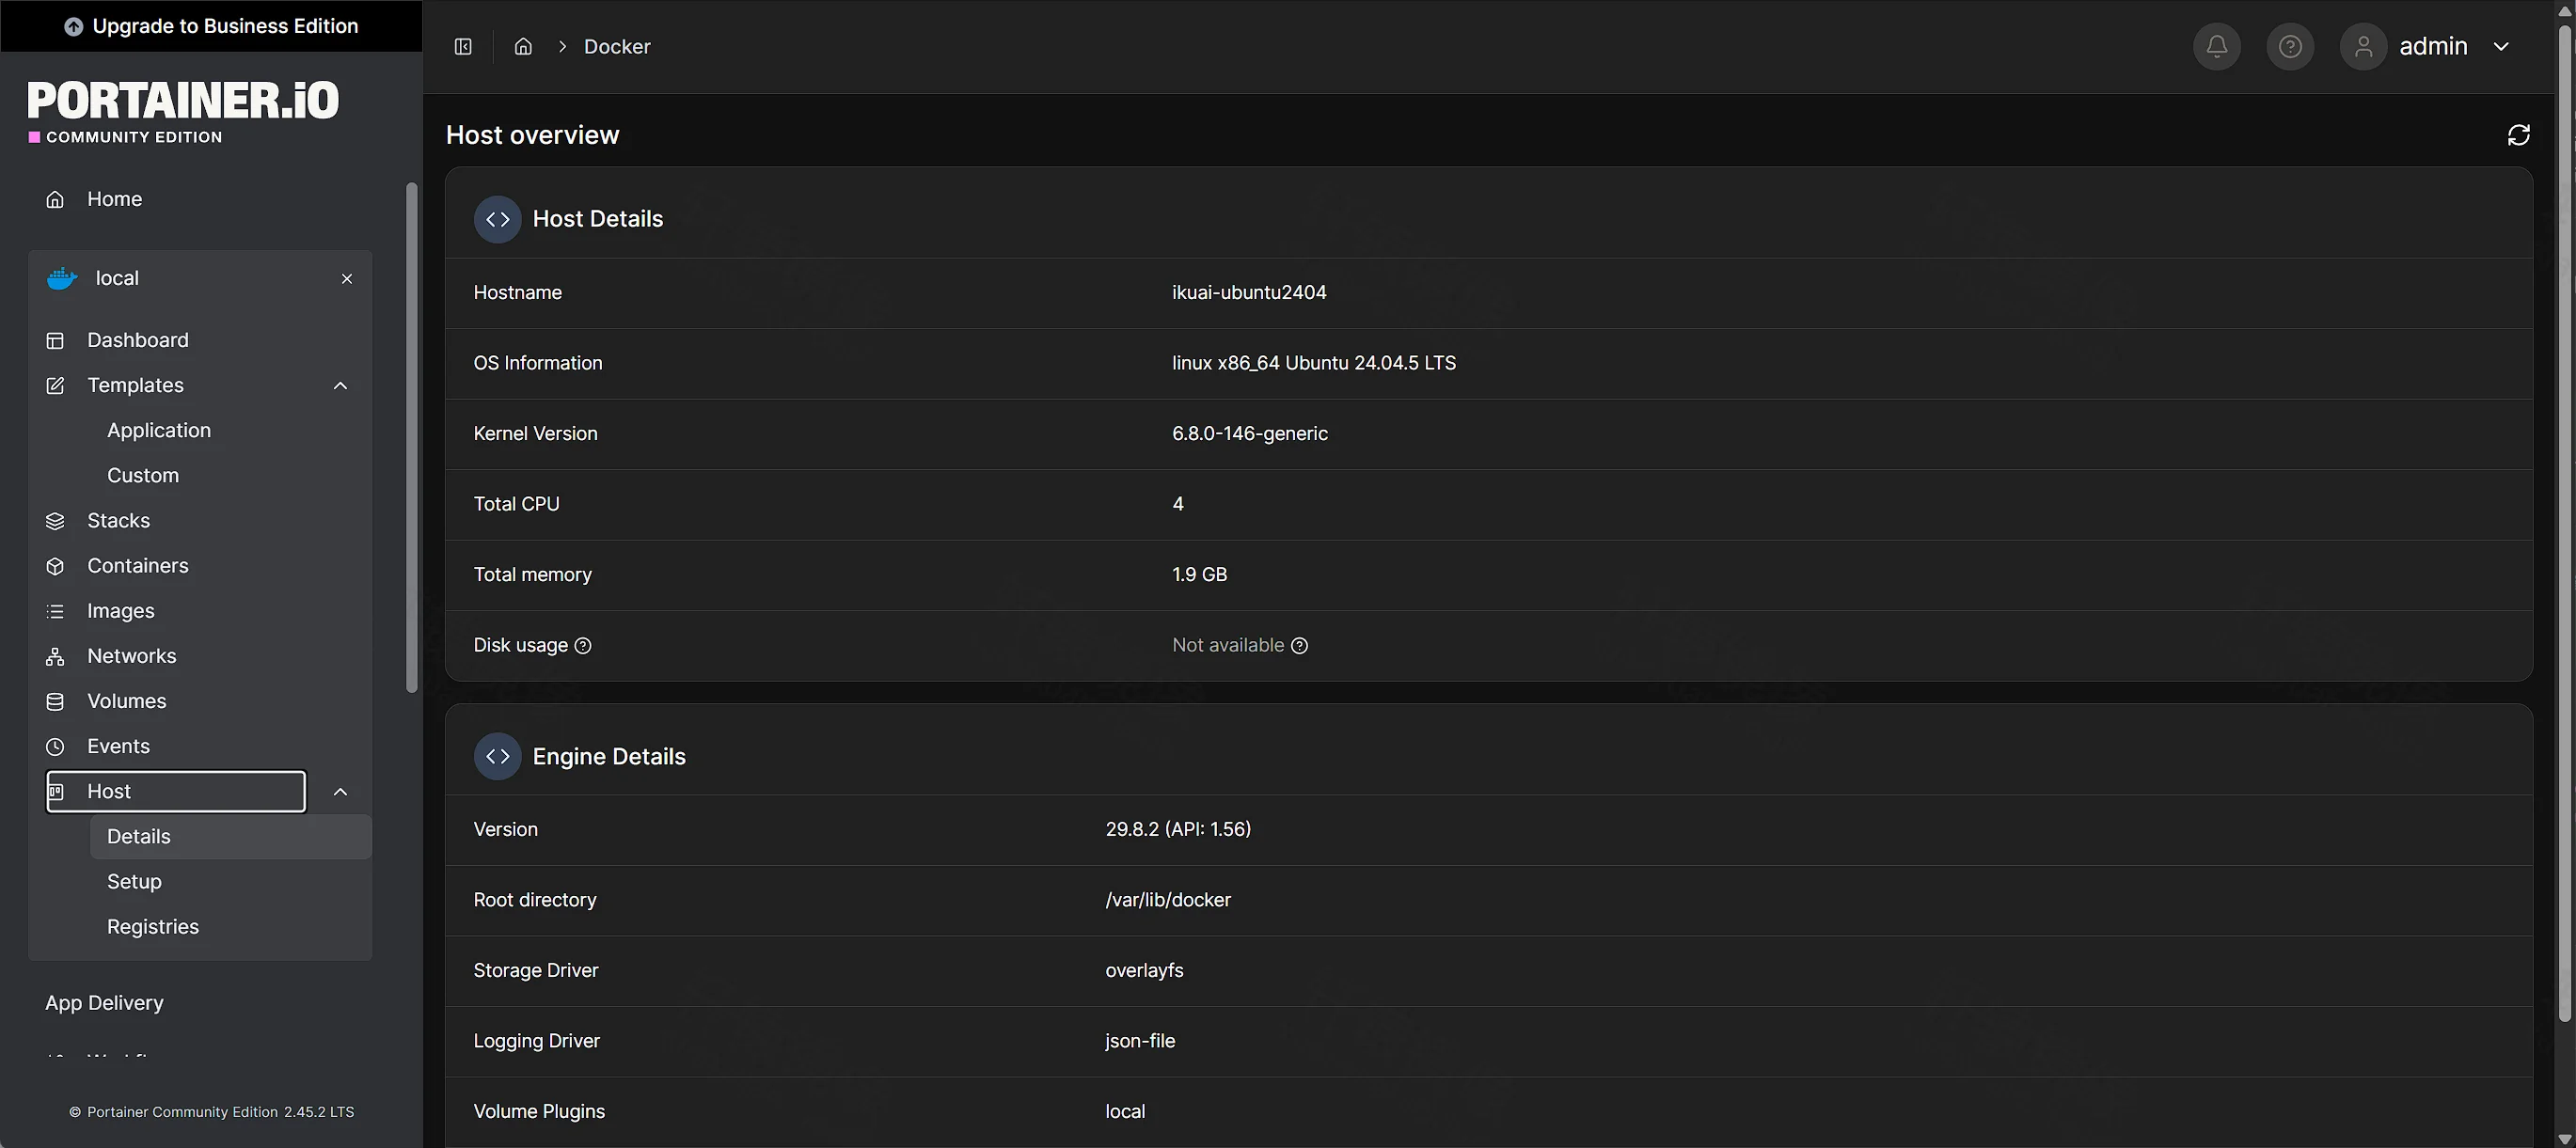Click the sidebar scrollbar

pos(411,437)
